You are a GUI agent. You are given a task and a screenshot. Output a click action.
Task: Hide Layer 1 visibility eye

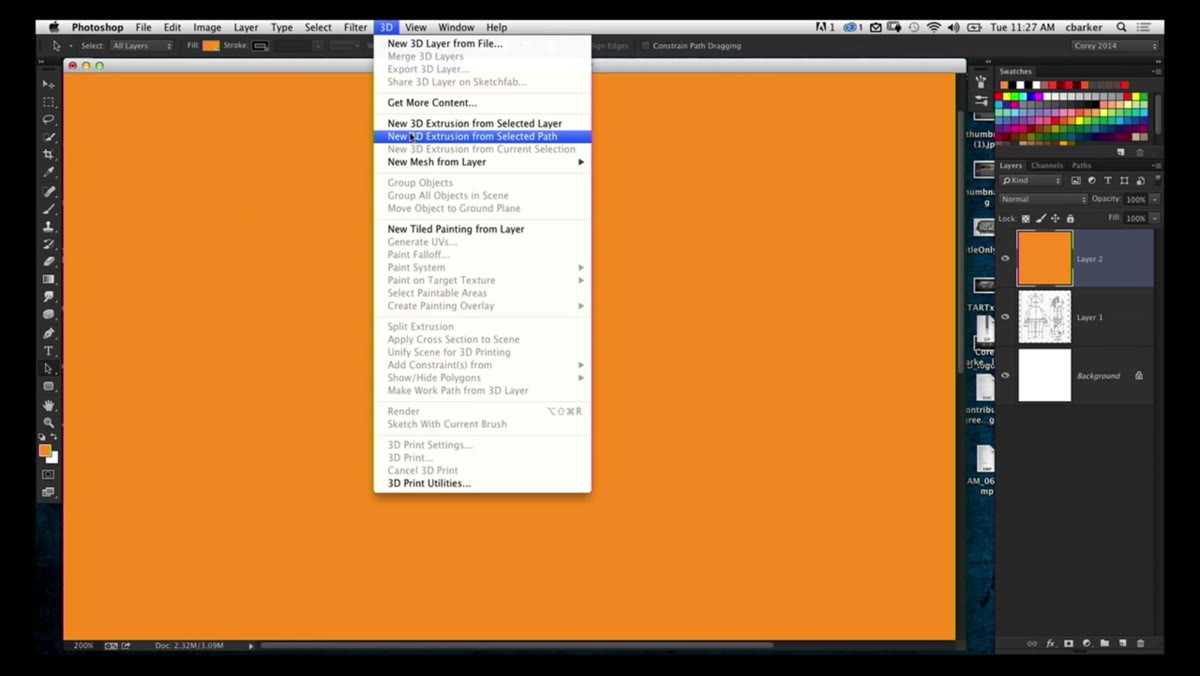tap(1006, 317)
